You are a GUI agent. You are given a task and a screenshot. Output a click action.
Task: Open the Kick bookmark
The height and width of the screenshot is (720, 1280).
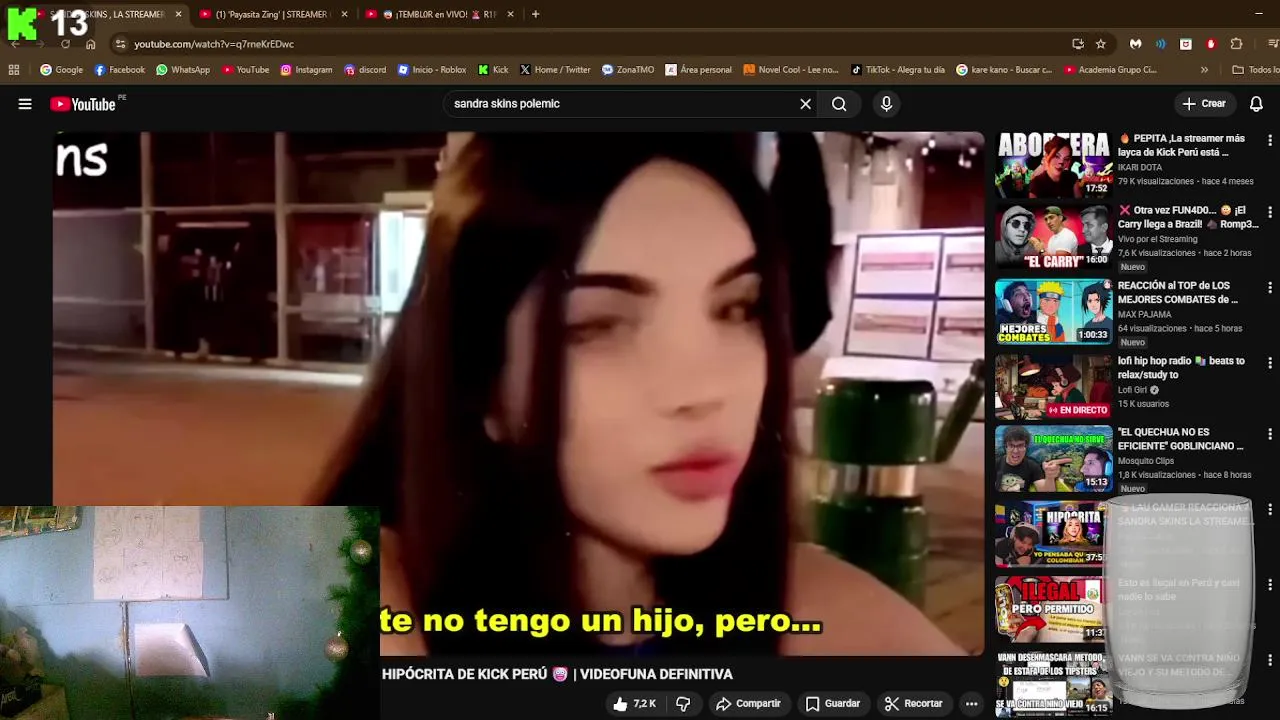[493, 70]
